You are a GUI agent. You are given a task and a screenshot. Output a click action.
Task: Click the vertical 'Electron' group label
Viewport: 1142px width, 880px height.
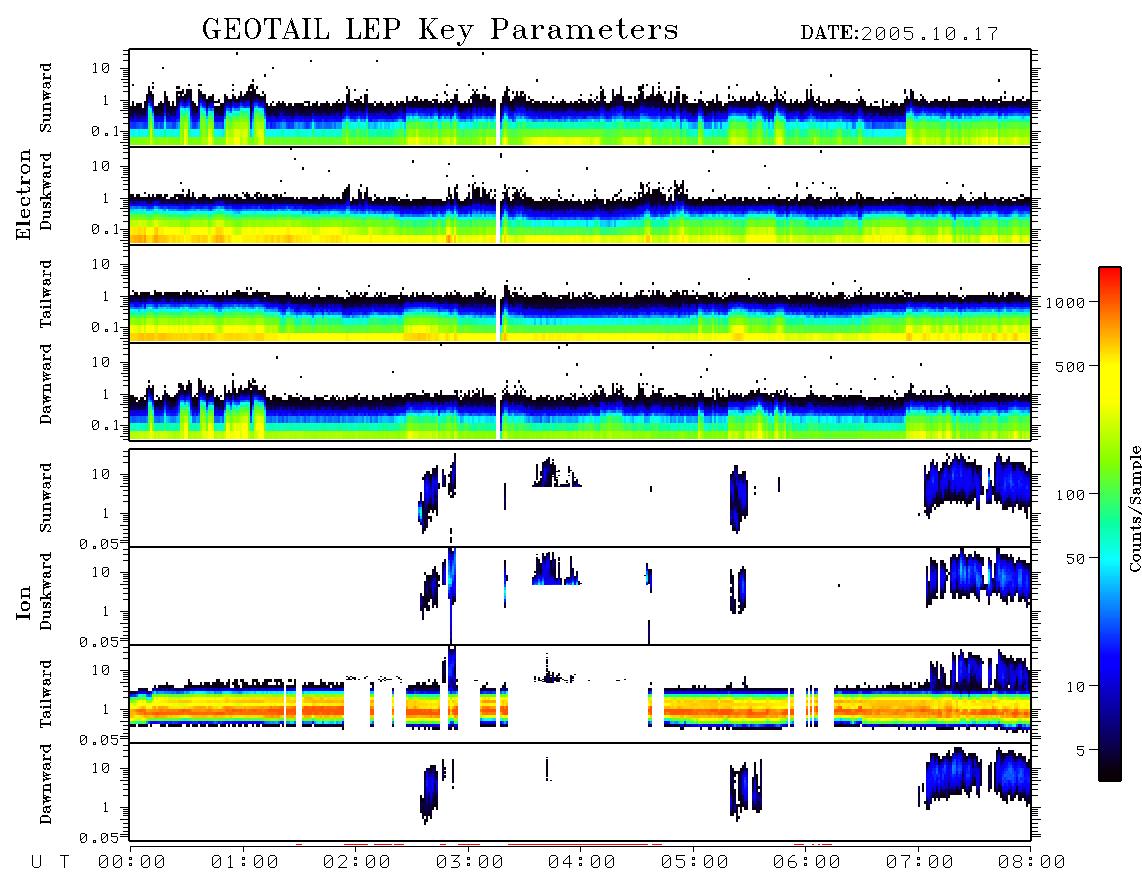coord(23,195)
